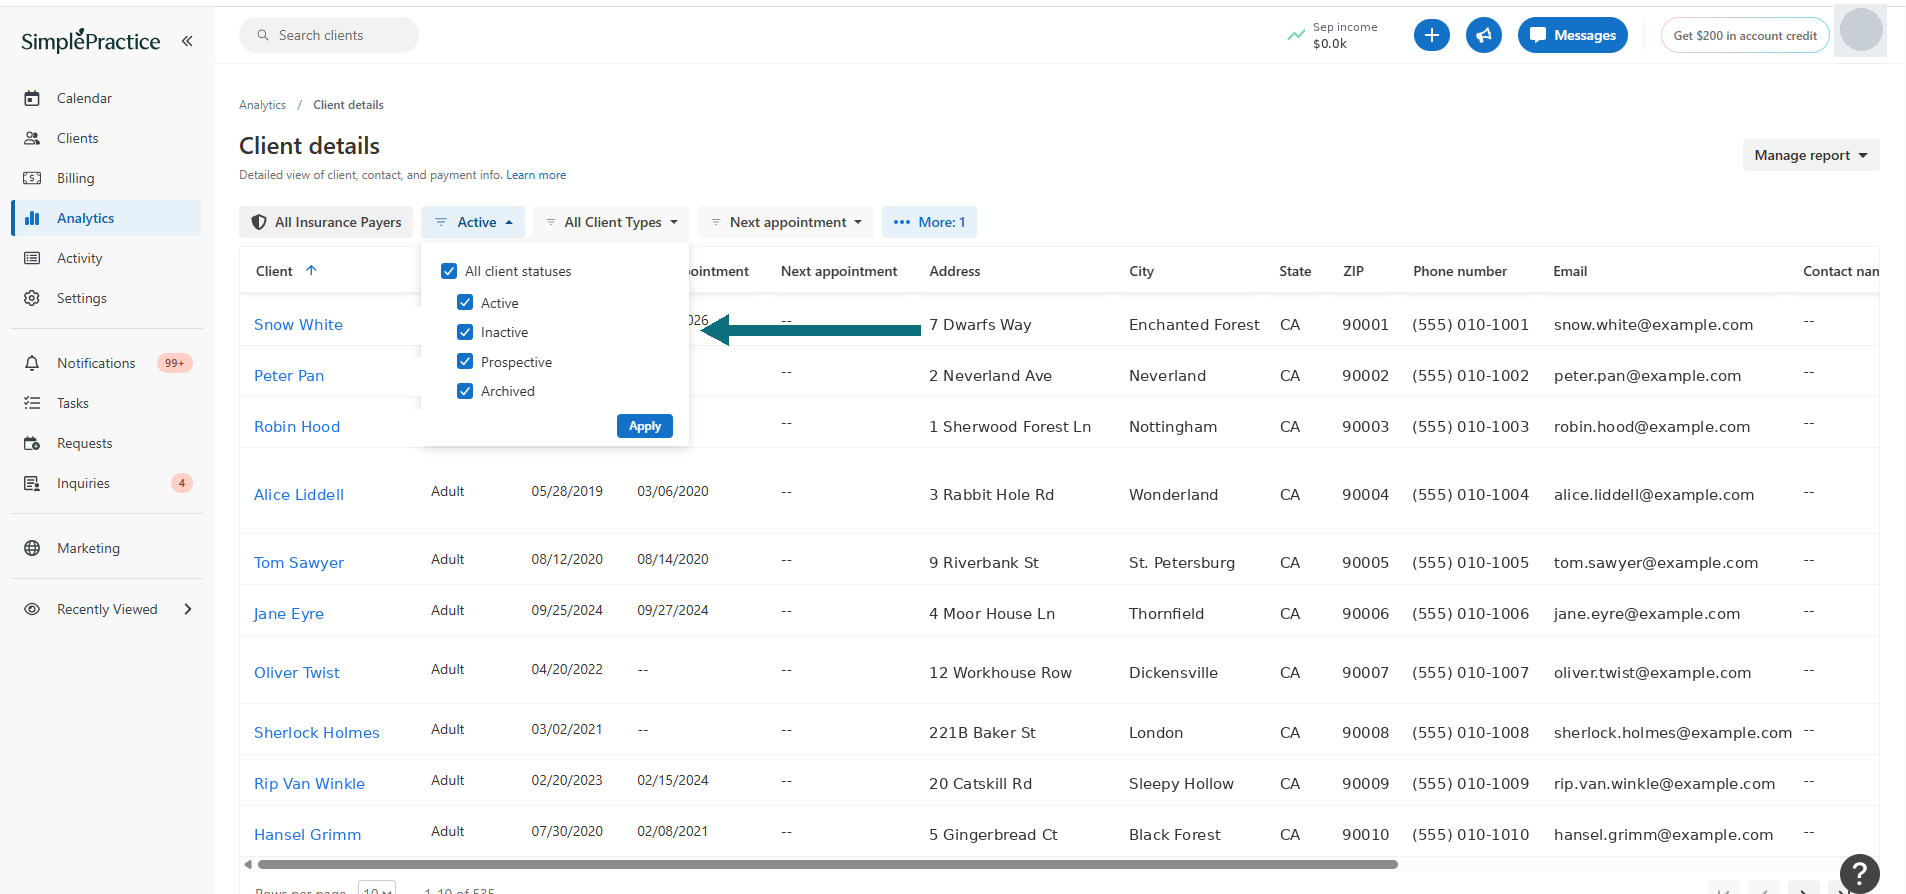Open the More: 1 filters menu
Screen dimensions: 1906x894
point(929,222)
